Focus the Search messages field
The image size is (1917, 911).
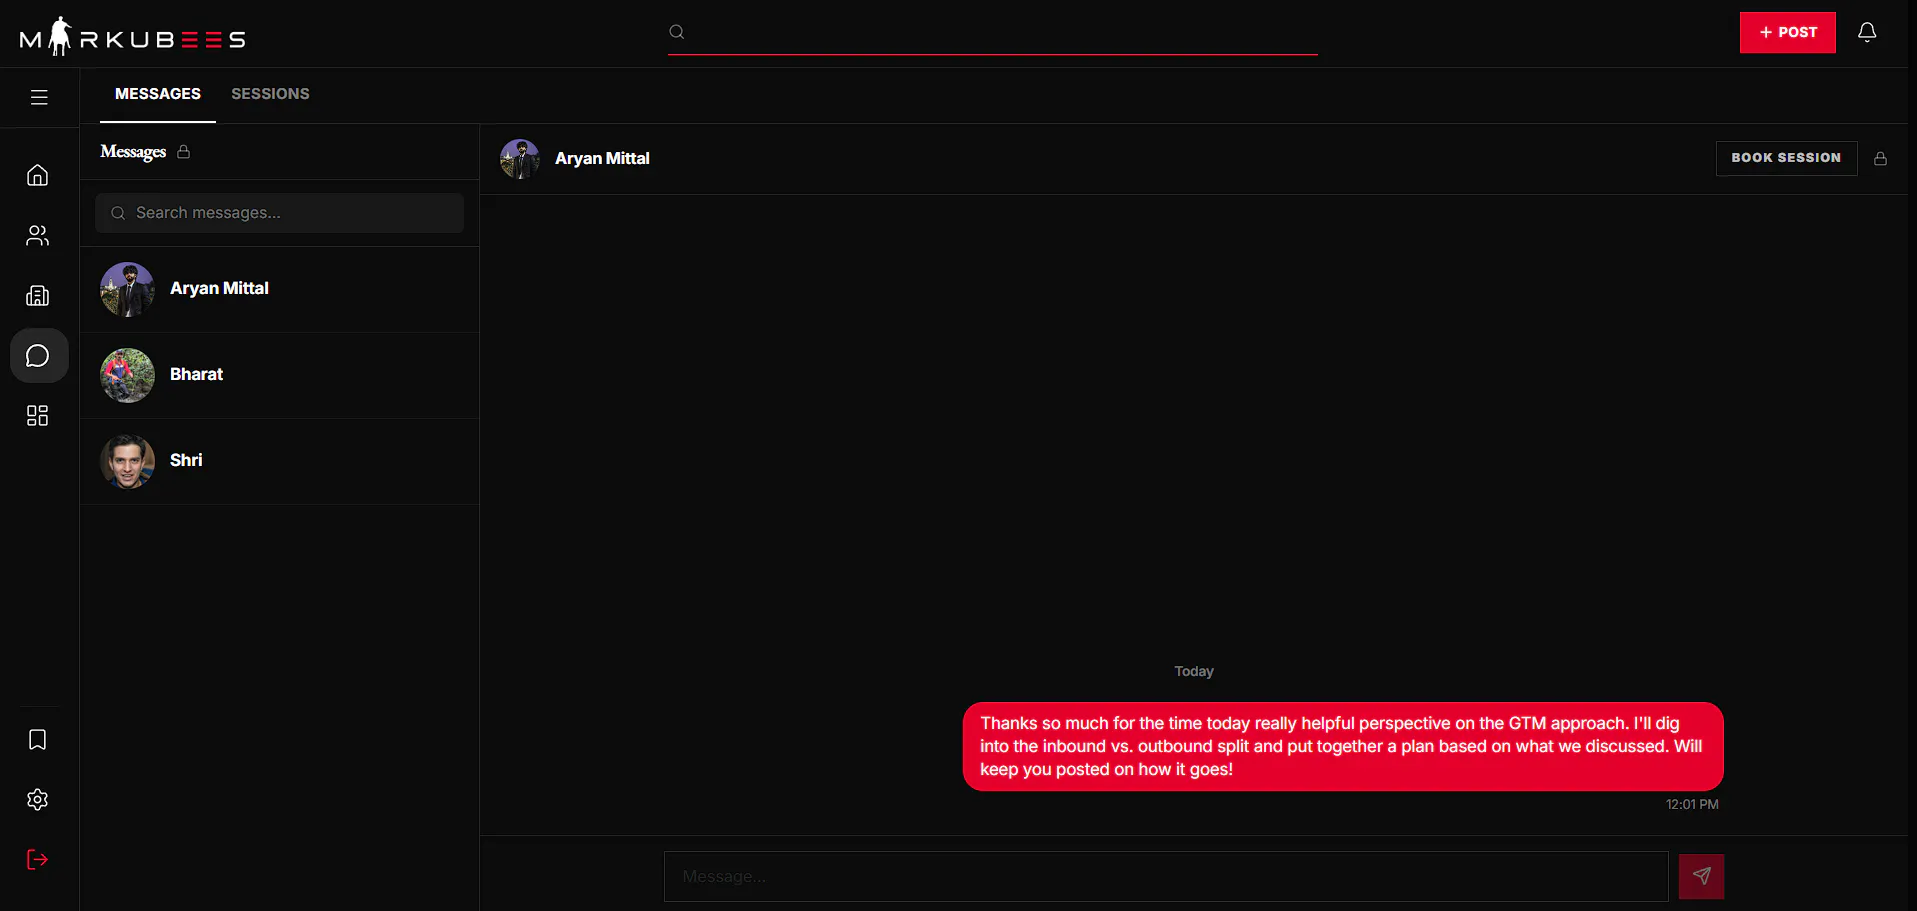[279, 213]
